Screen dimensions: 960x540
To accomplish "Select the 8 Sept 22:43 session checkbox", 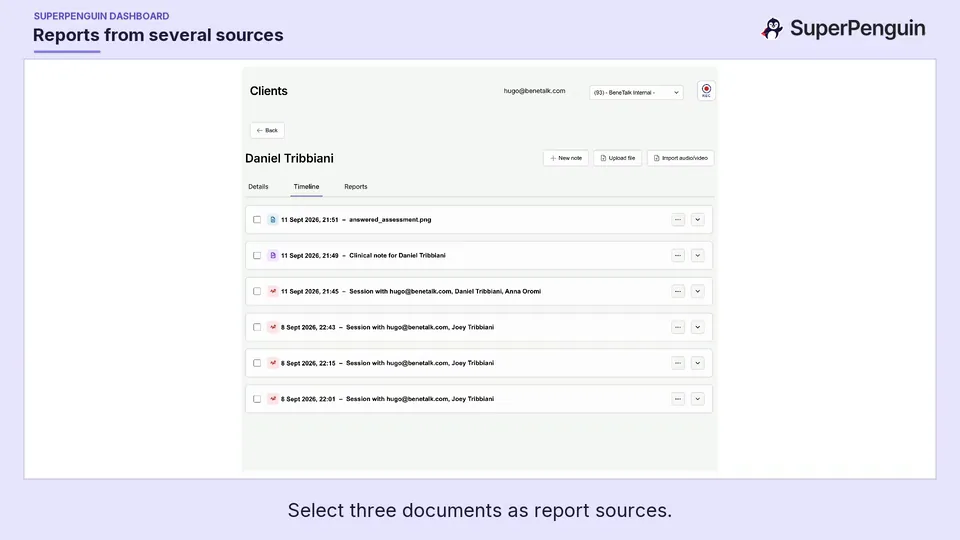I will pyautogui.click(x=257, y=327).
